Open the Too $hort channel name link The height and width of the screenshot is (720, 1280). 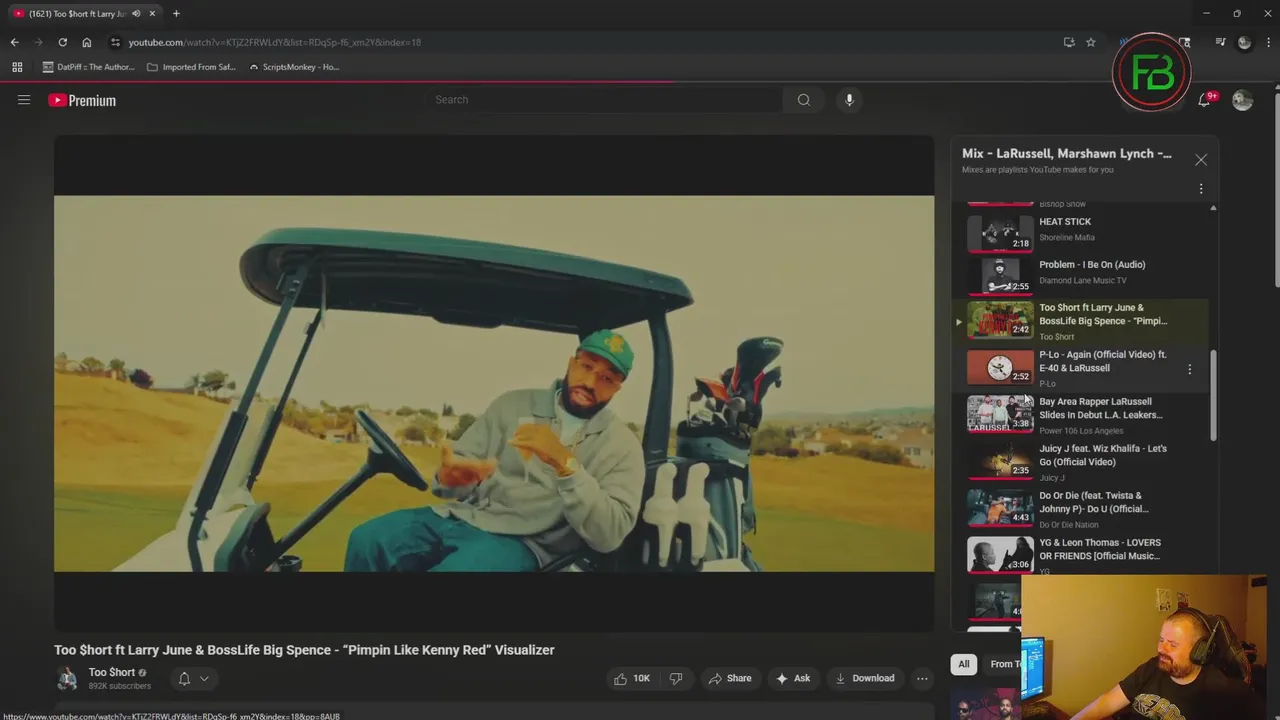pos(111,672)
